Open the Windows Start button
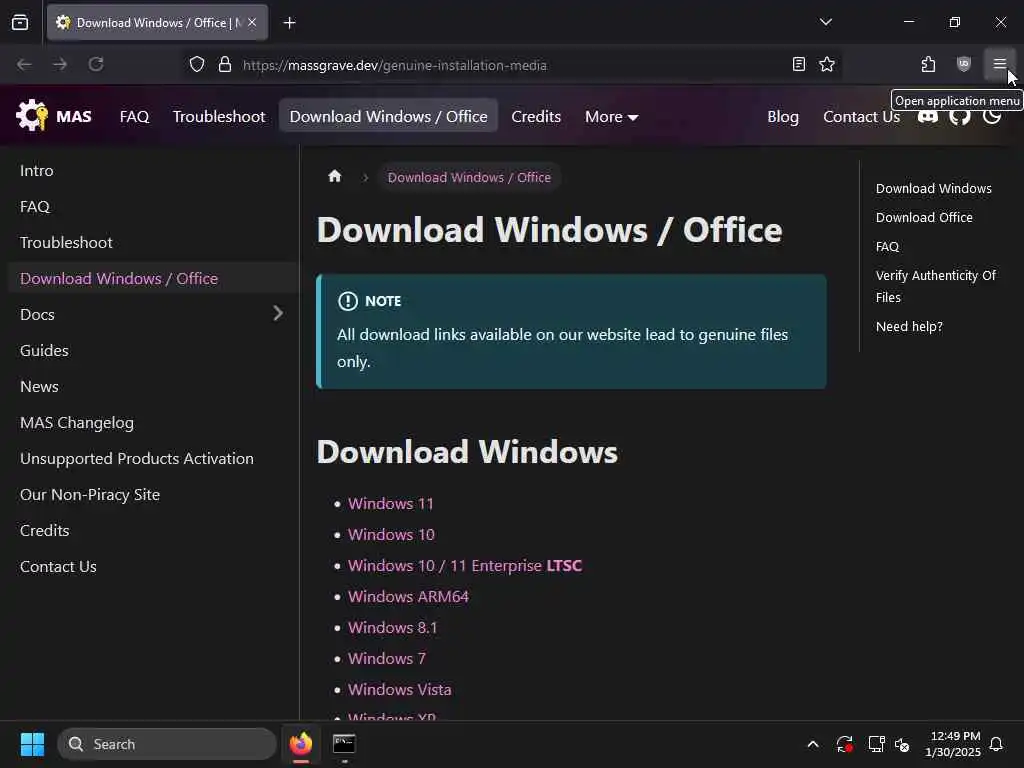The width and height of the screenshot is (1024, 768). point(32,744)
